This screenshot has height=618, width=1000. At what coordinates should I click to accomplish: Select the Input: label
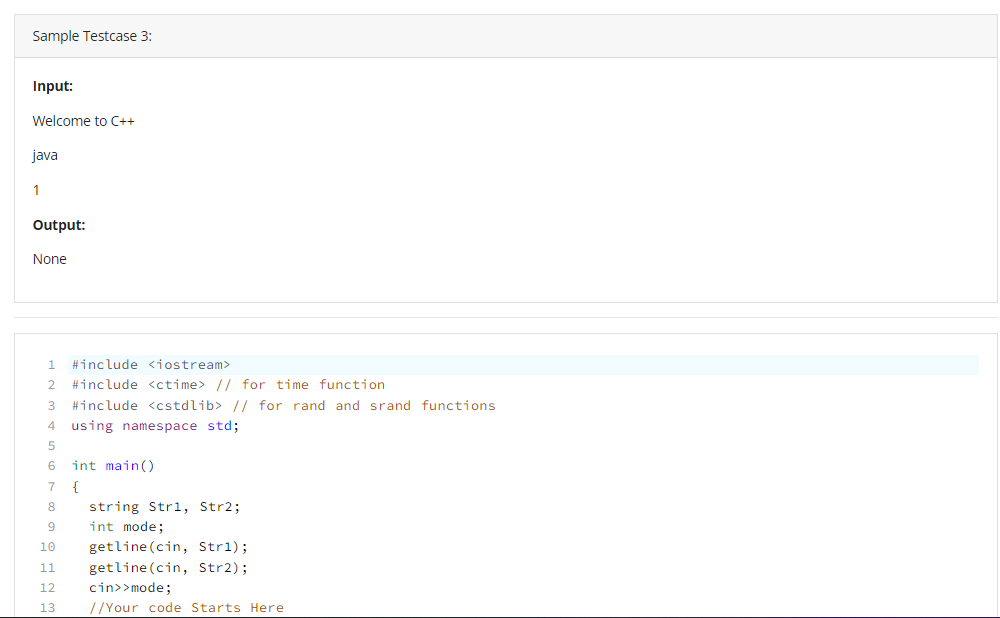(x=52, y=86)
